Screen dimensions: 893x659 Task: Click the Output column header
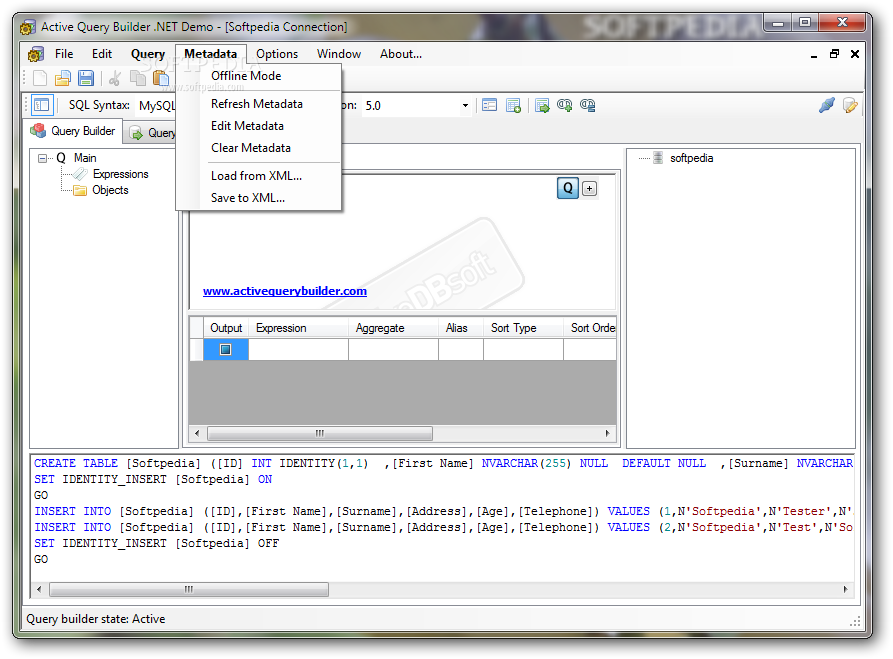point(226,328)
